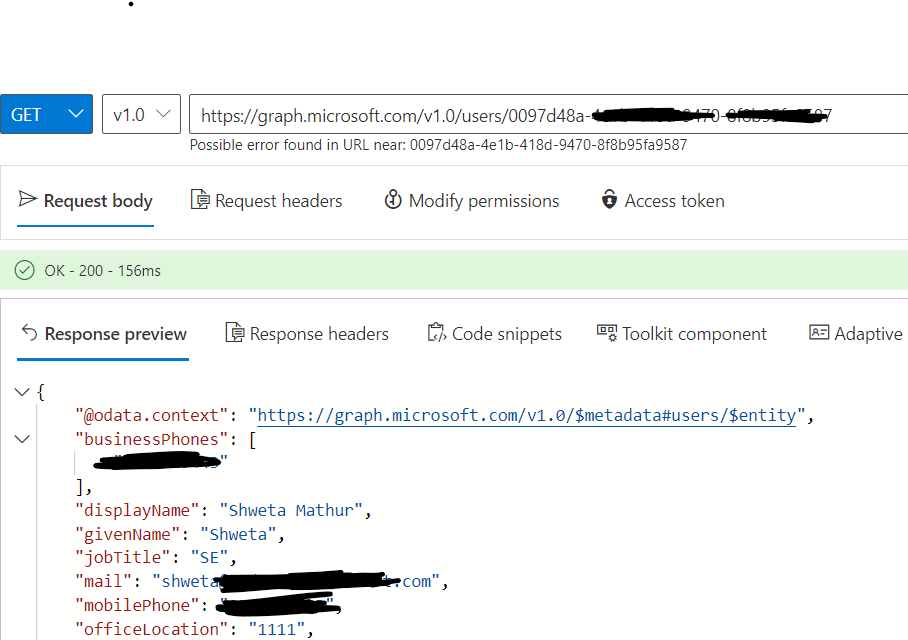Click the request URL input field
Image resolution: width=908 pixels, height=640 pixels.
(x=548, y=114)
